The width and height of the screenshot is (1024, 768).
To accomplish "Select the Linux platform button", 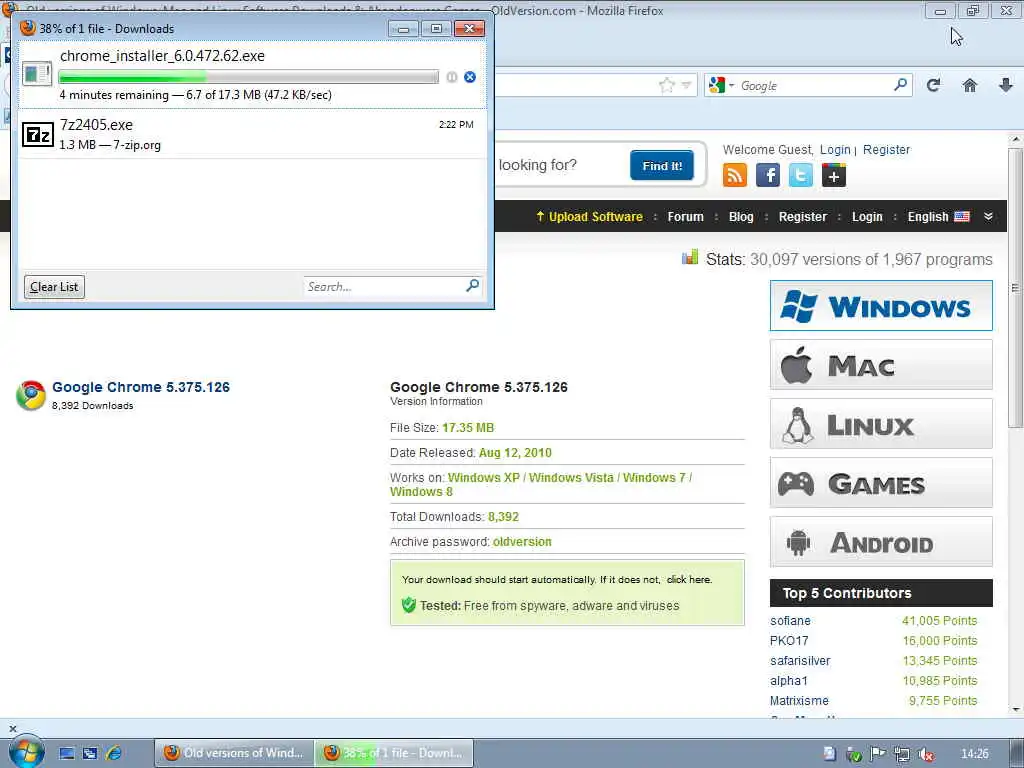I will click(881, 424).
